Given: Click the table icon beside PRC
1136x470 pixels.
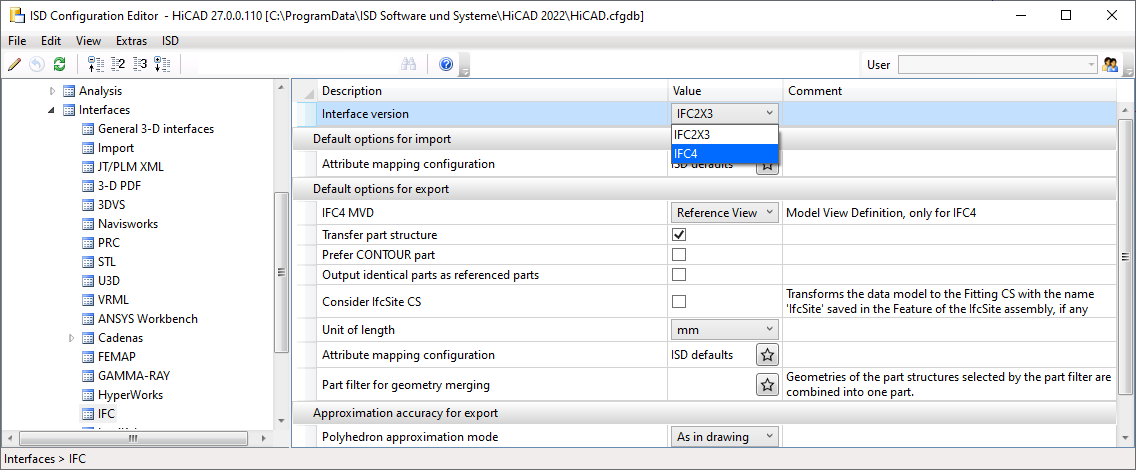Looking at the screenshot, I should tap(88, 243).
